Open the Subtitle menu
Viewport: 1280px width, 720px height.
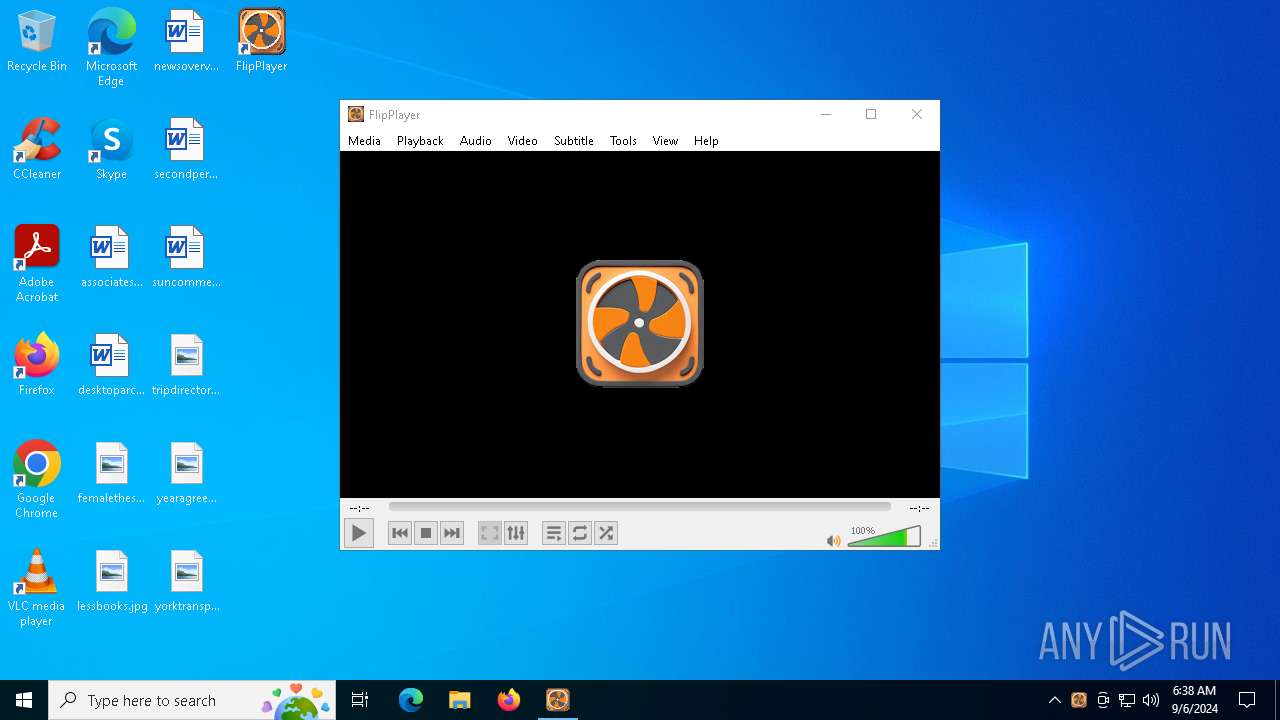(574, 141)
